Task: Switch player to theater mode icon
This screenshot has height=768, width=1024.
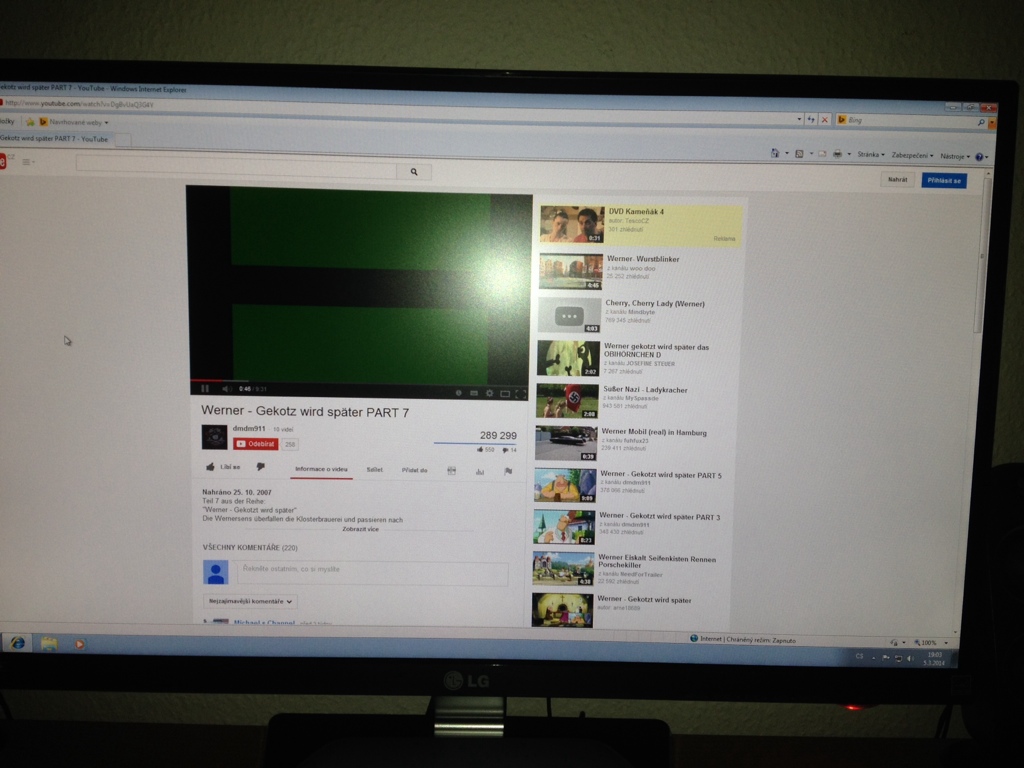Action: pyautogui.click(x=505, y=394)
